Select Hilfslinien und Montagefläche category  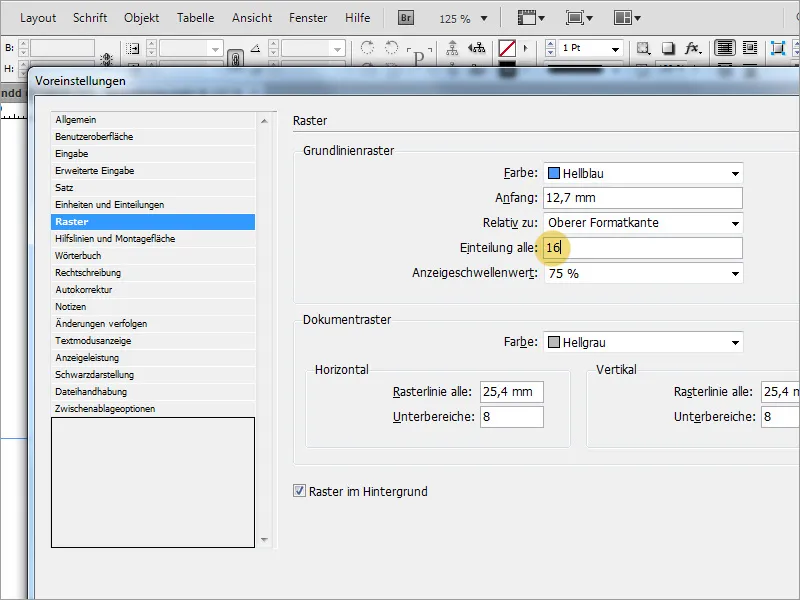[153, 239]
